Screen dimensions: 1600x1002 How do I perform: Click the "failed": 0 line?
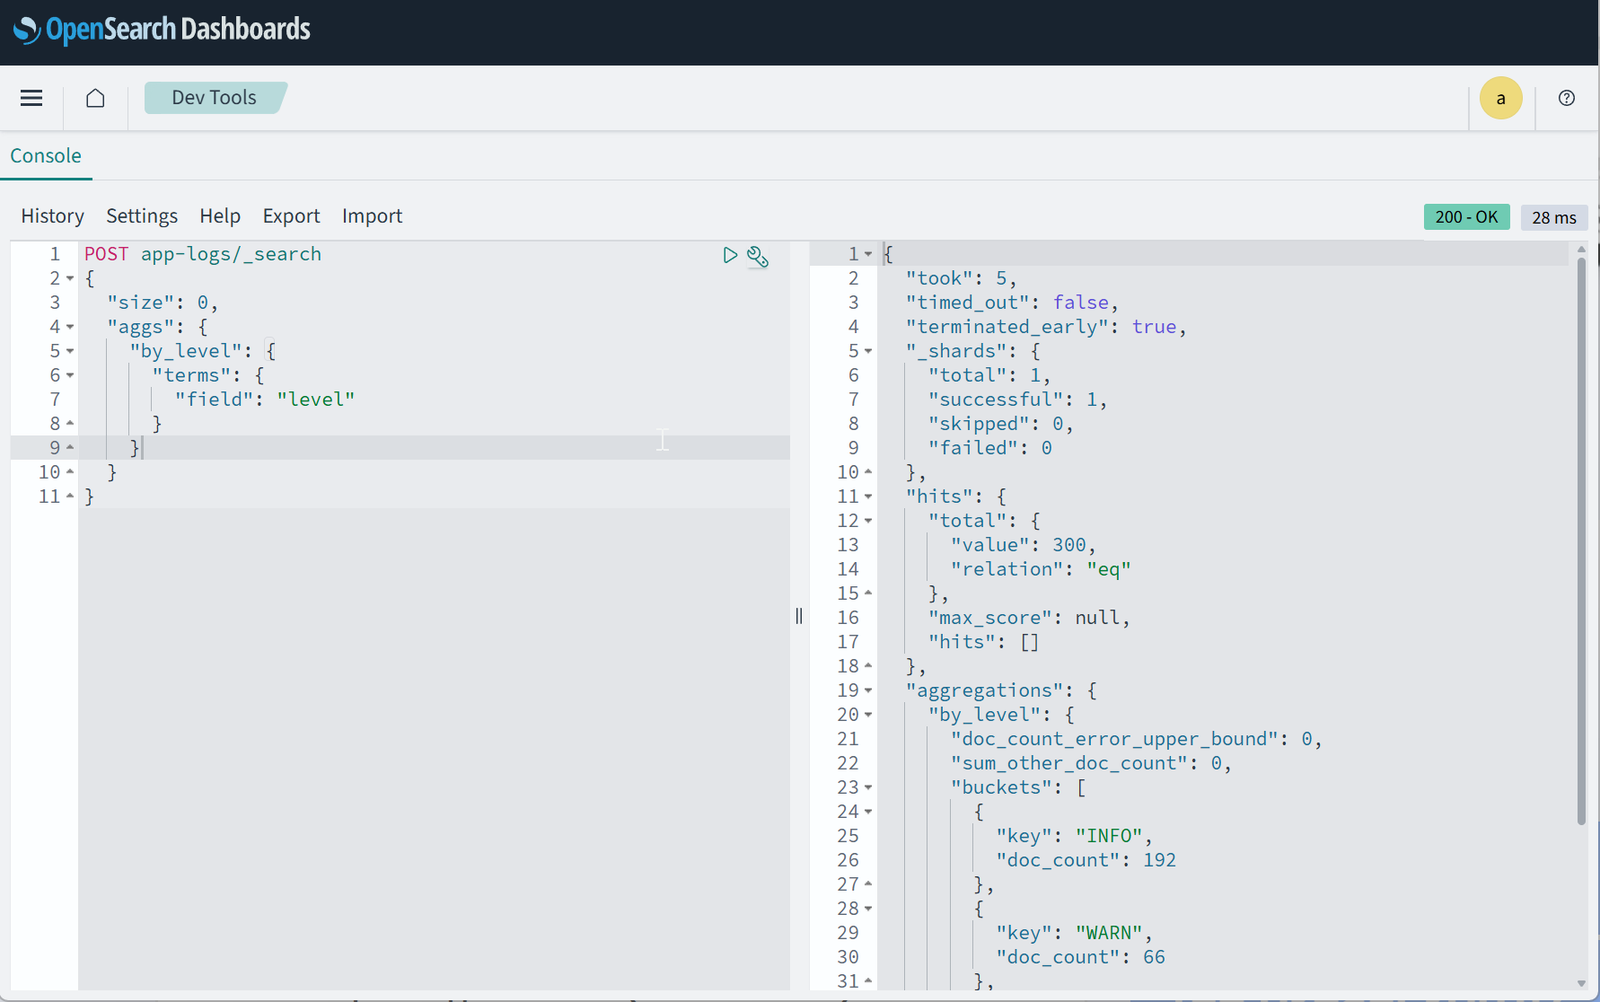tap(990, 448)
